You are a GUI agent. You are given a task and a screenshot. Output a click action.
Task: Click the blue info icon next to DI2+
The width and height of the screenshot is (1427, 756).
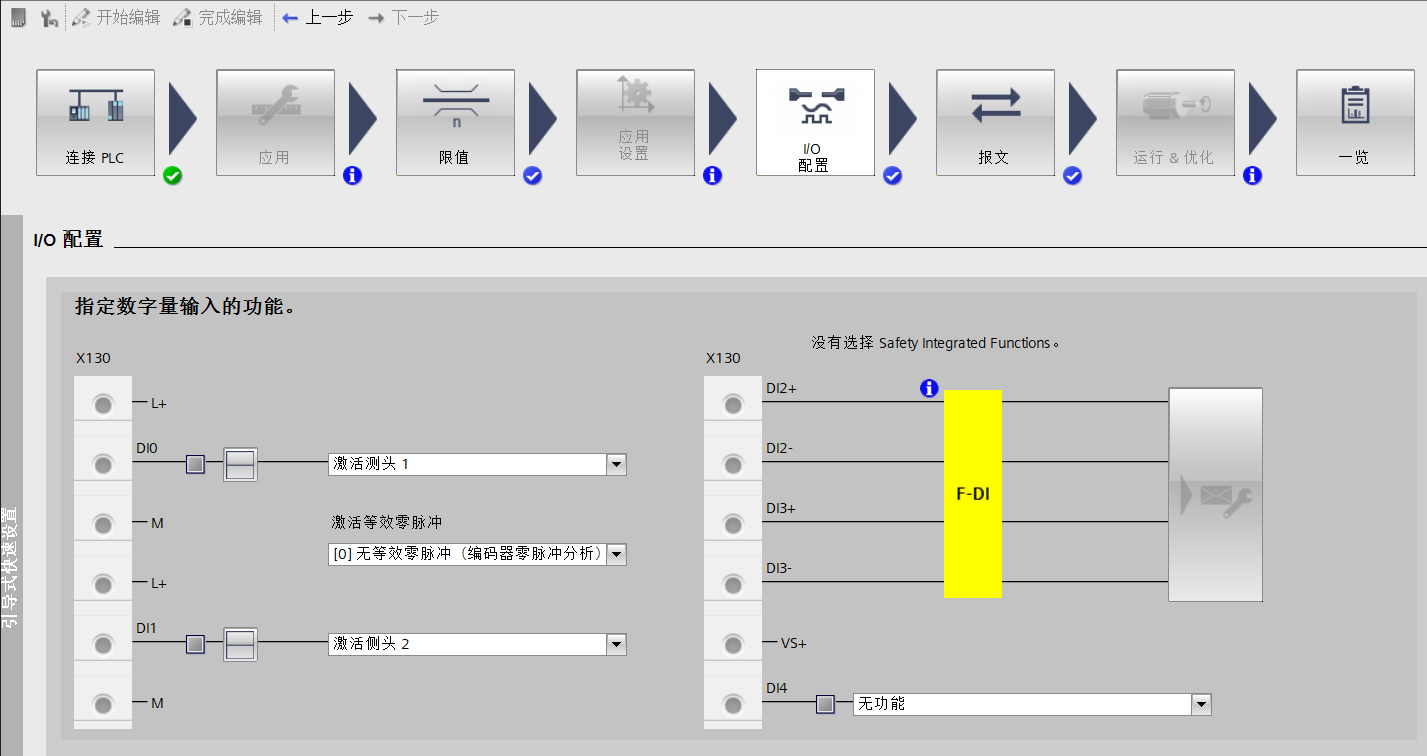click(x=929, y=389)
